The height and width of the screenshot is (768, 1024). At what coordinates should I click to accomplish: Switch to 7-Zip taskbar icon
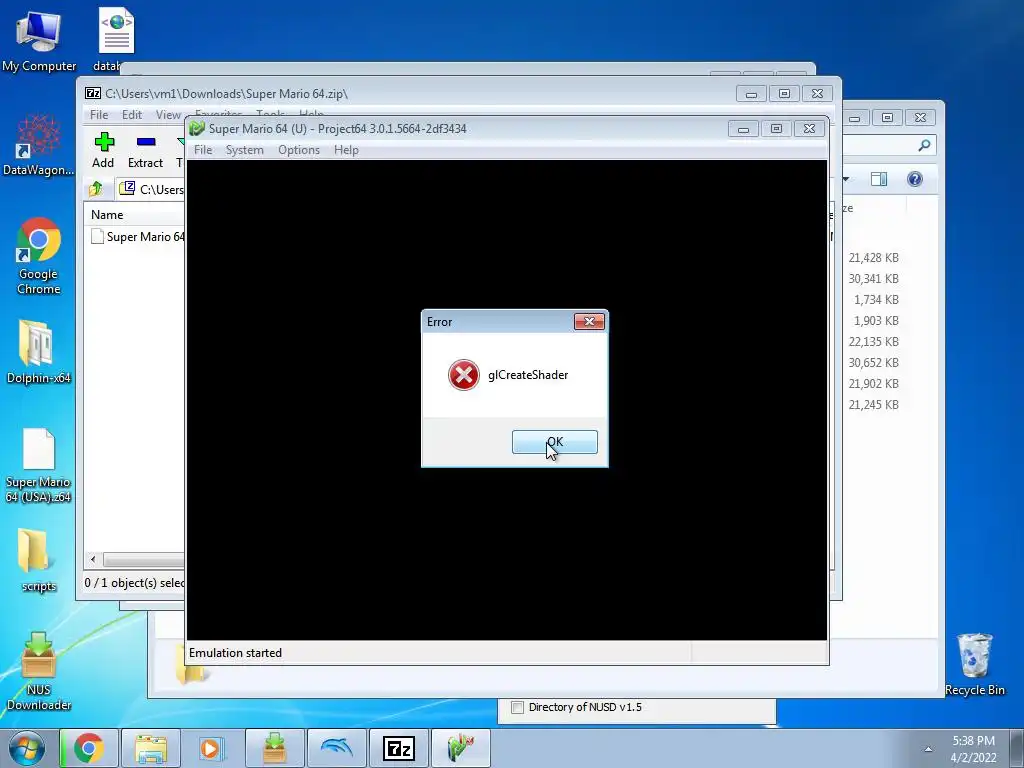point(398,748)
